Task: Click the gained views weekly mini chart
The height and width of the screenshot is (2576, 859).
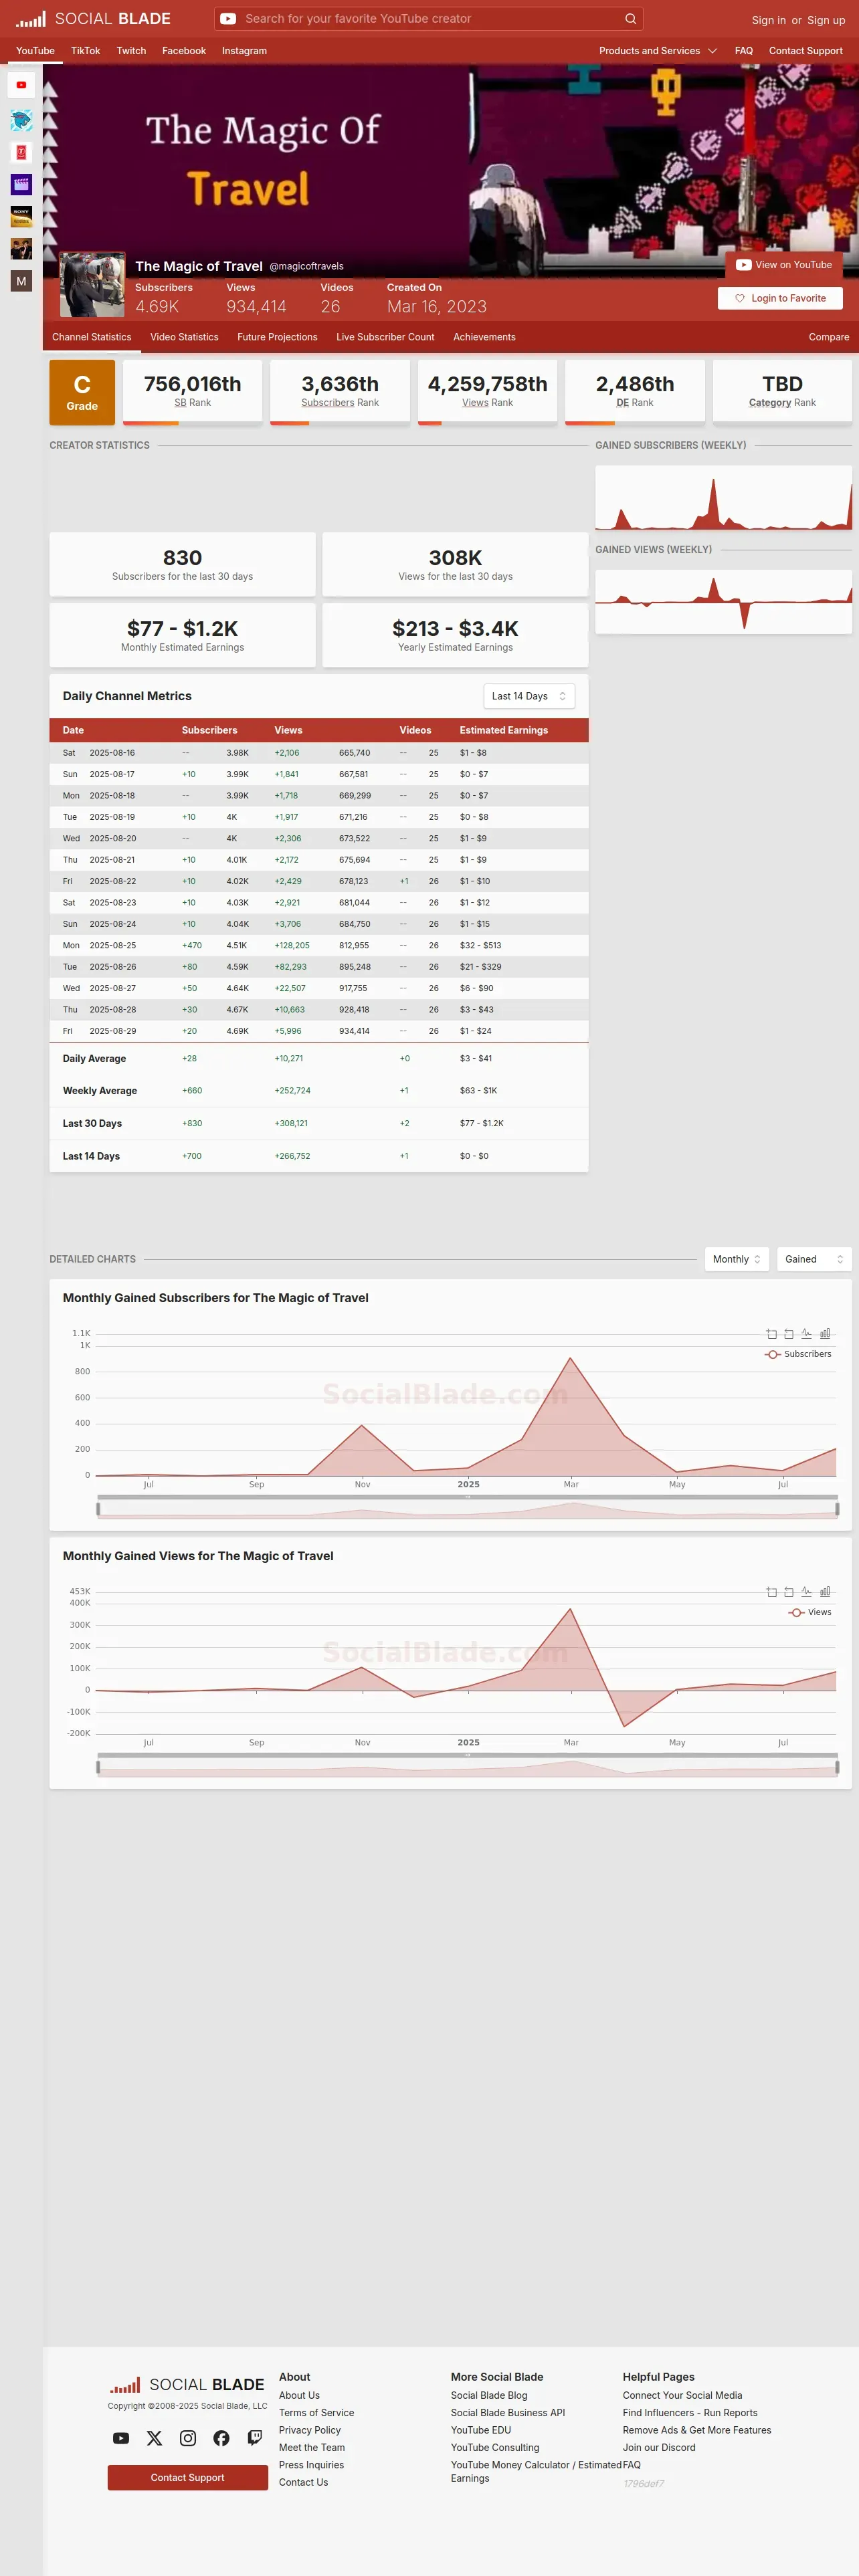Action: pos(723,601)
